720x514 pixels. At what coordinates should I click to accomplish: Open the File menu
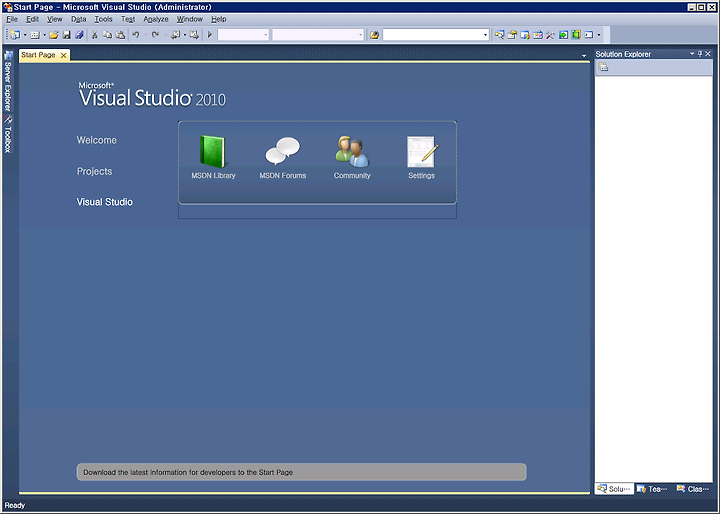tap(12, 19)
